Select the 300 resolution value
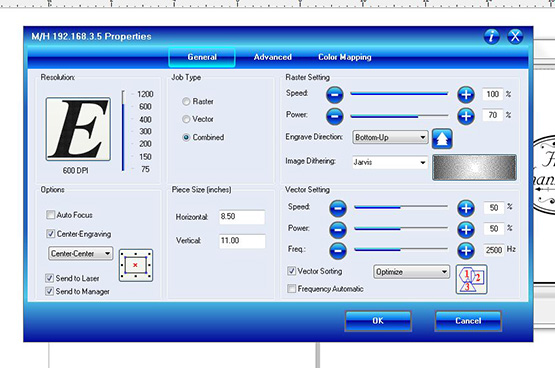555x368 pixels. point(145,131)
